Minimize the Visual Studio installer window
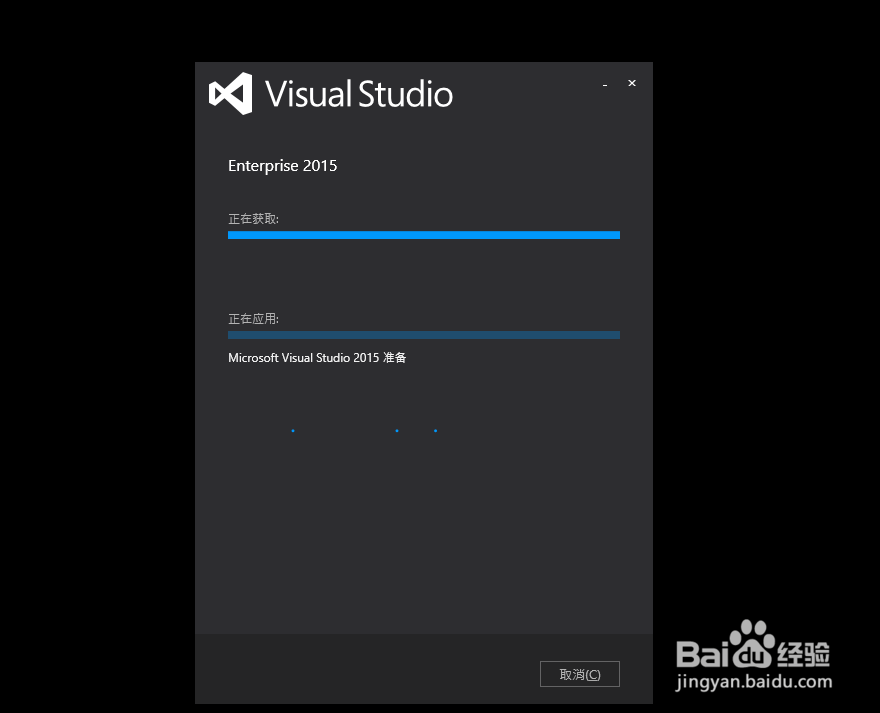Image resolution: width=880 pixels, height=713 pixels. [x=605, y=84]
